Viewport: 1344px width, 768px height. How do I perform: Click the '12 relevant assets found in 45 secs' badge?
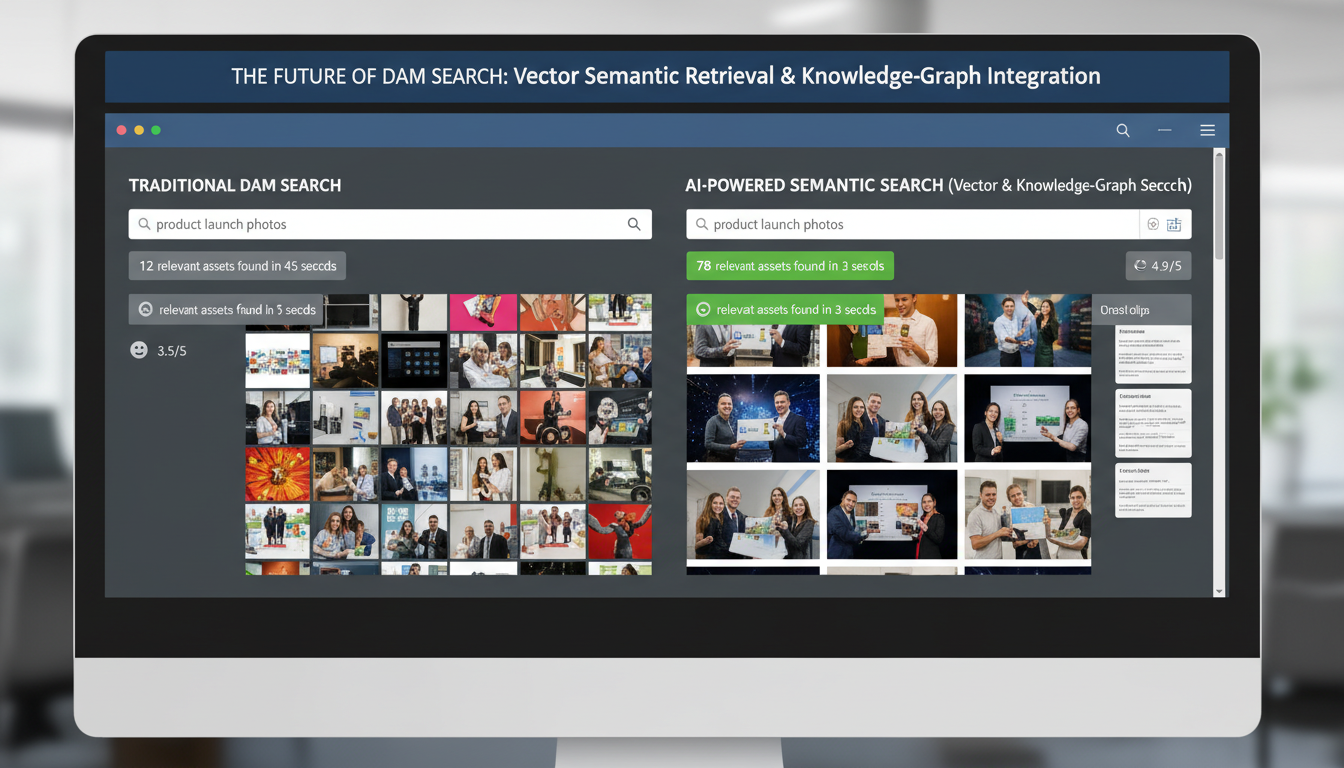click(x=236, y=265)
